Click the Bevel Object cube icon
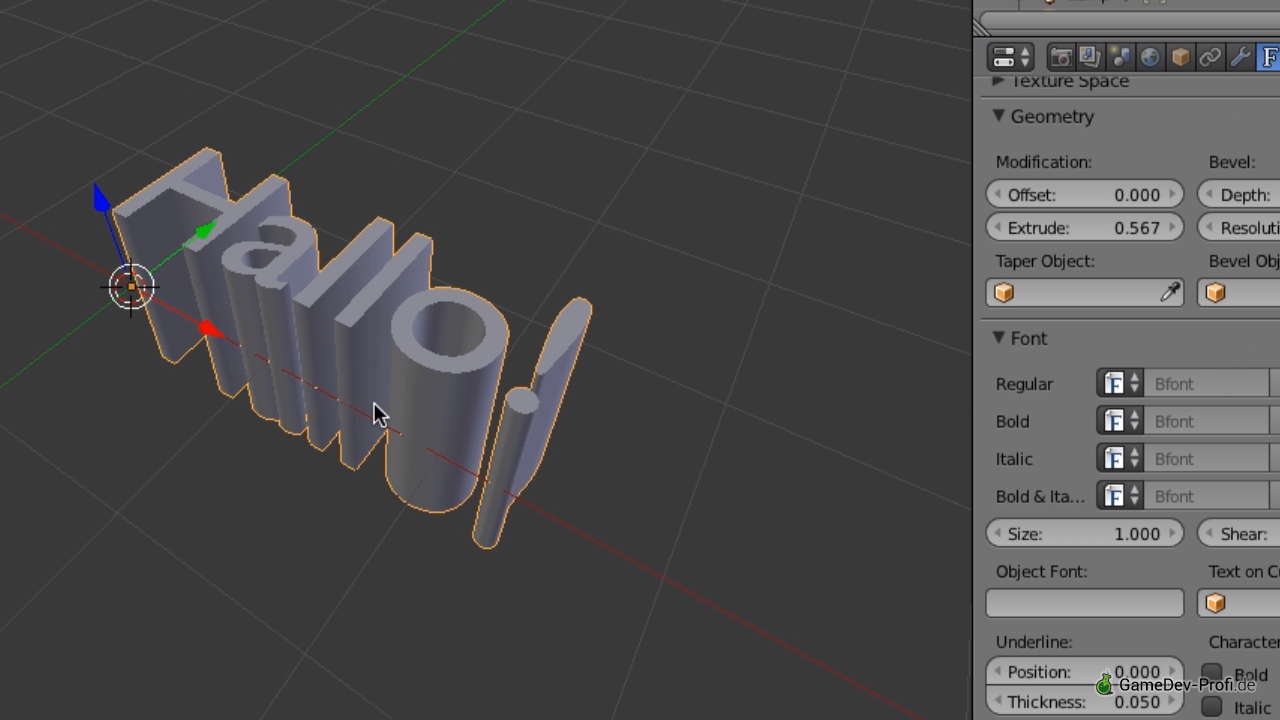 (x=1216, y=293)
